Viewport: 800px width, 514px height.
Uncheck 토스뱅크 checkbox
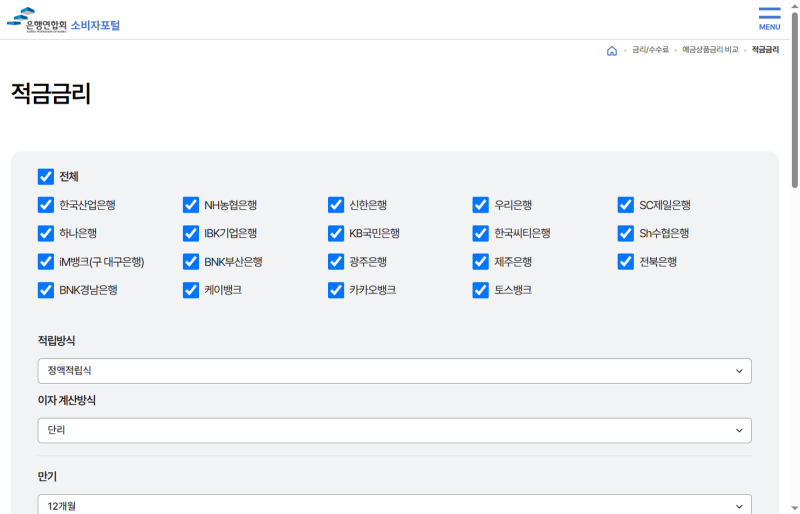[x=481, y=290]
